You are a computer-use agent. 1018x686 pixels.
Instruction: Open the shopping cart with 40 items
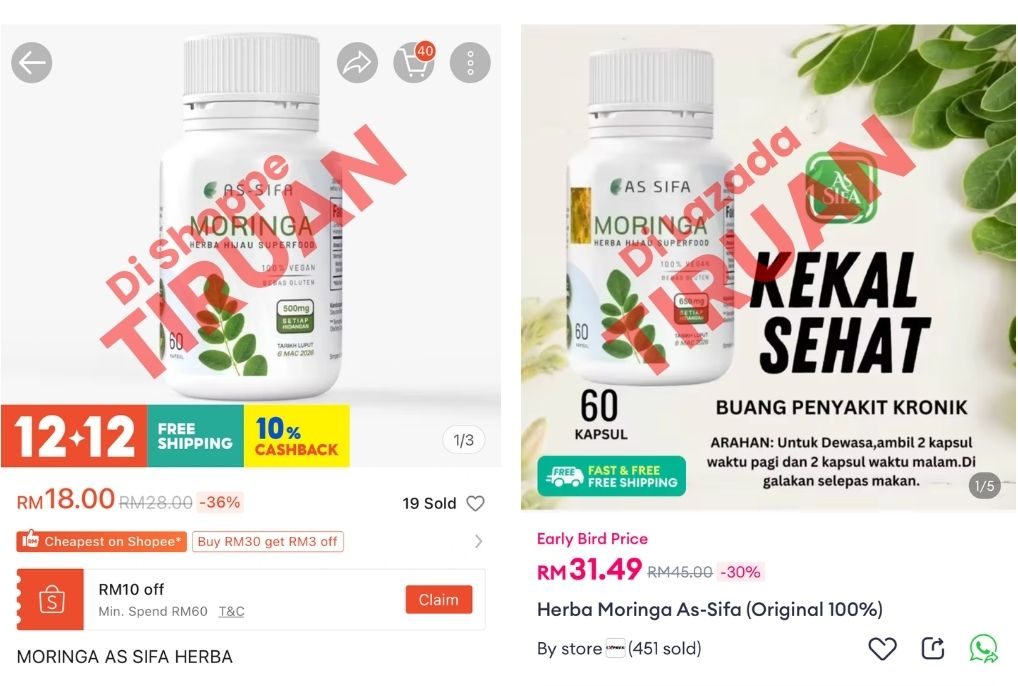414,63
